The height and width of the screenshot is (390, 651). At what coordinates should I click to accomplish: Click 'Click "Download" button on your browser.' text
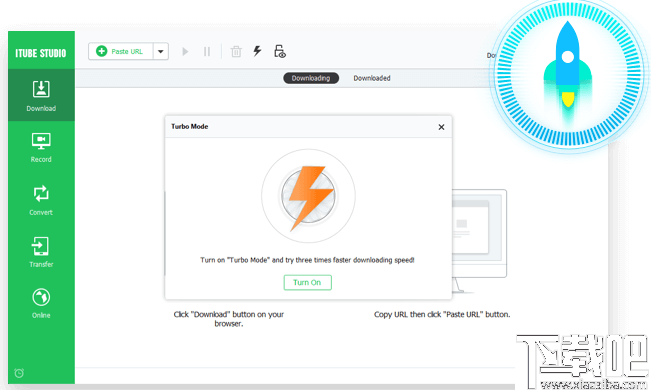[x=229, y=319]
